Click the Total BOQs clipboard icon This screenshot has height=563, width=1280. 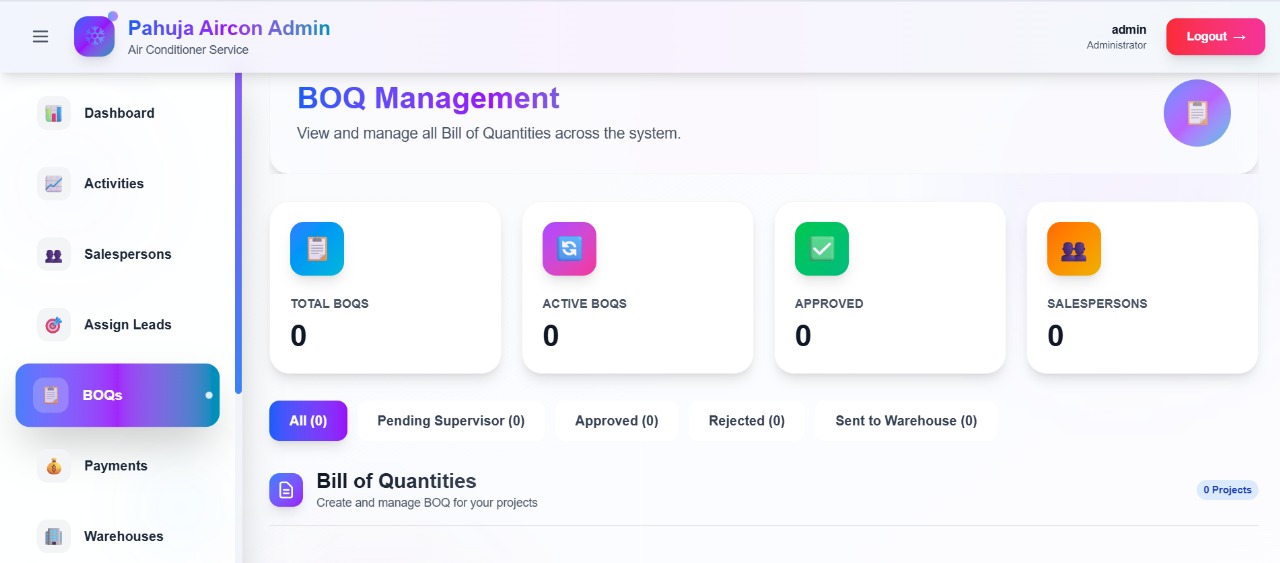(x=317, y=249)
